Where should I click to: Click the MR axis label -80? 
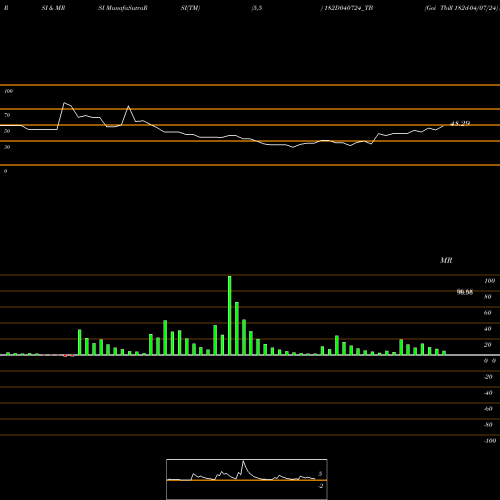488,425
